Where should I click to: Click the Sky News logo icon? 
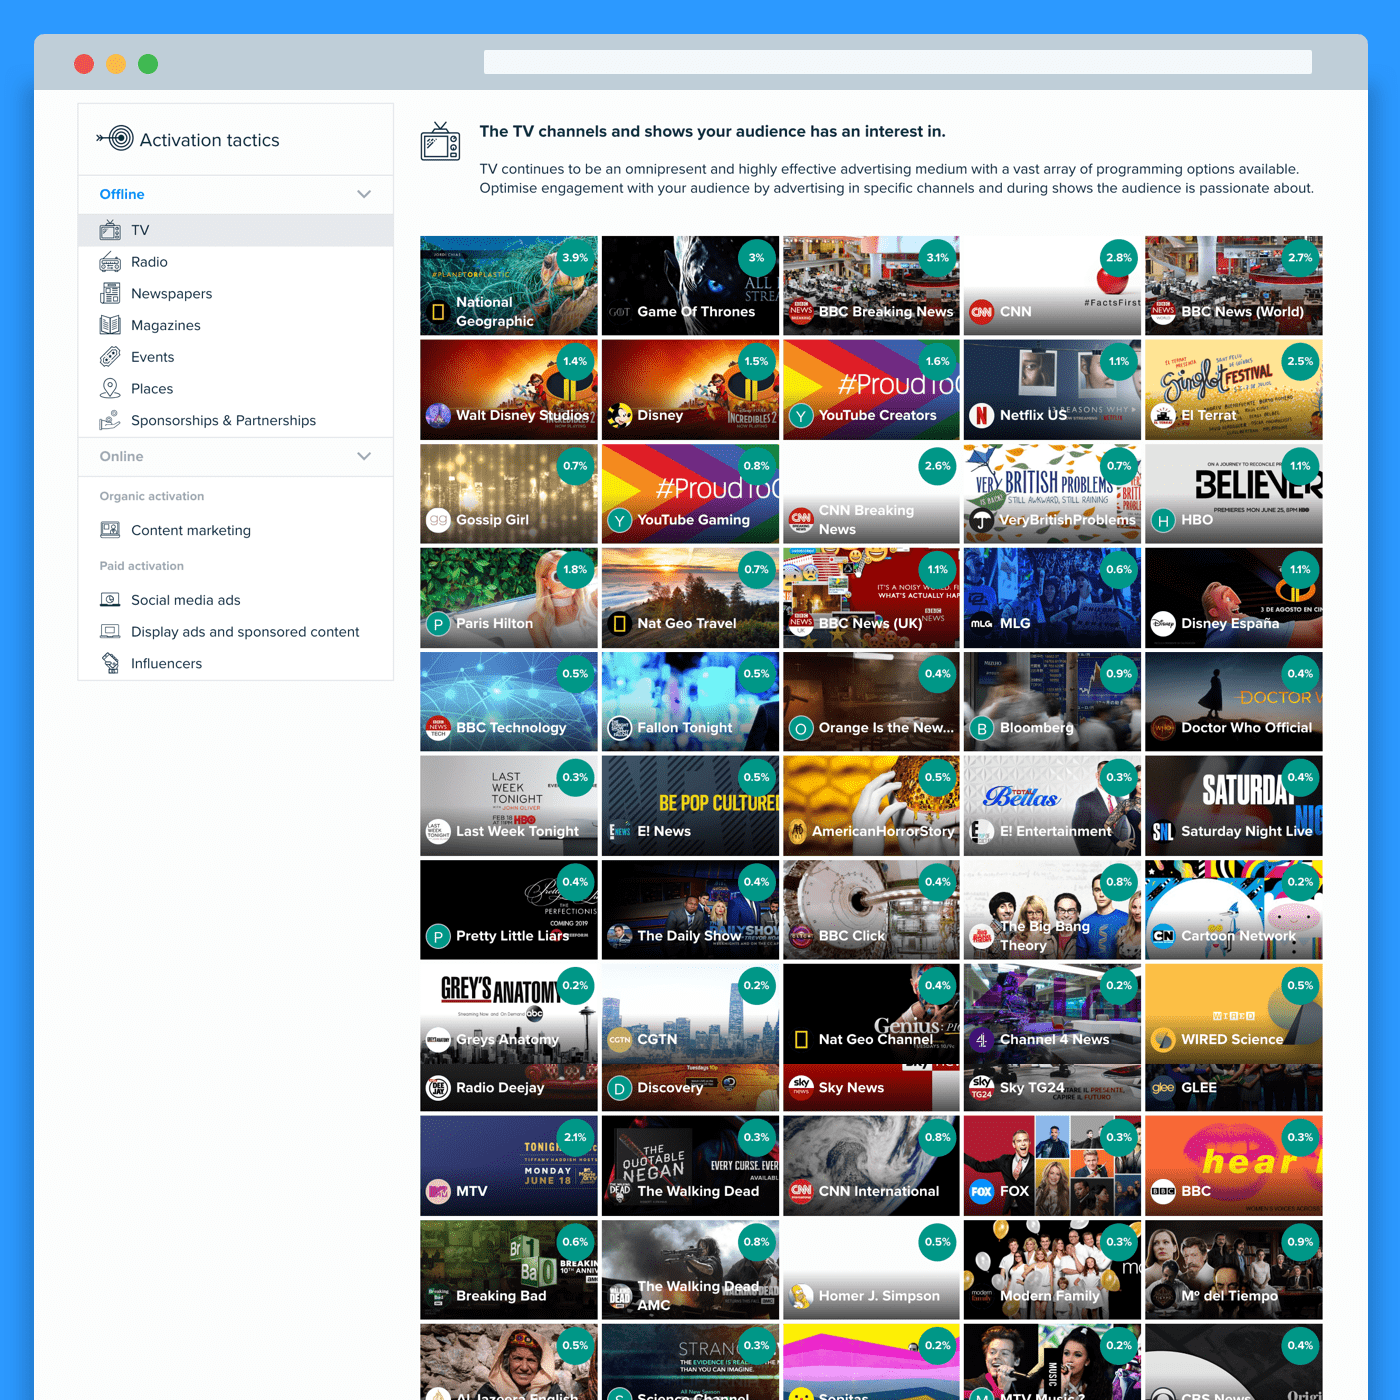(801, 1087)
